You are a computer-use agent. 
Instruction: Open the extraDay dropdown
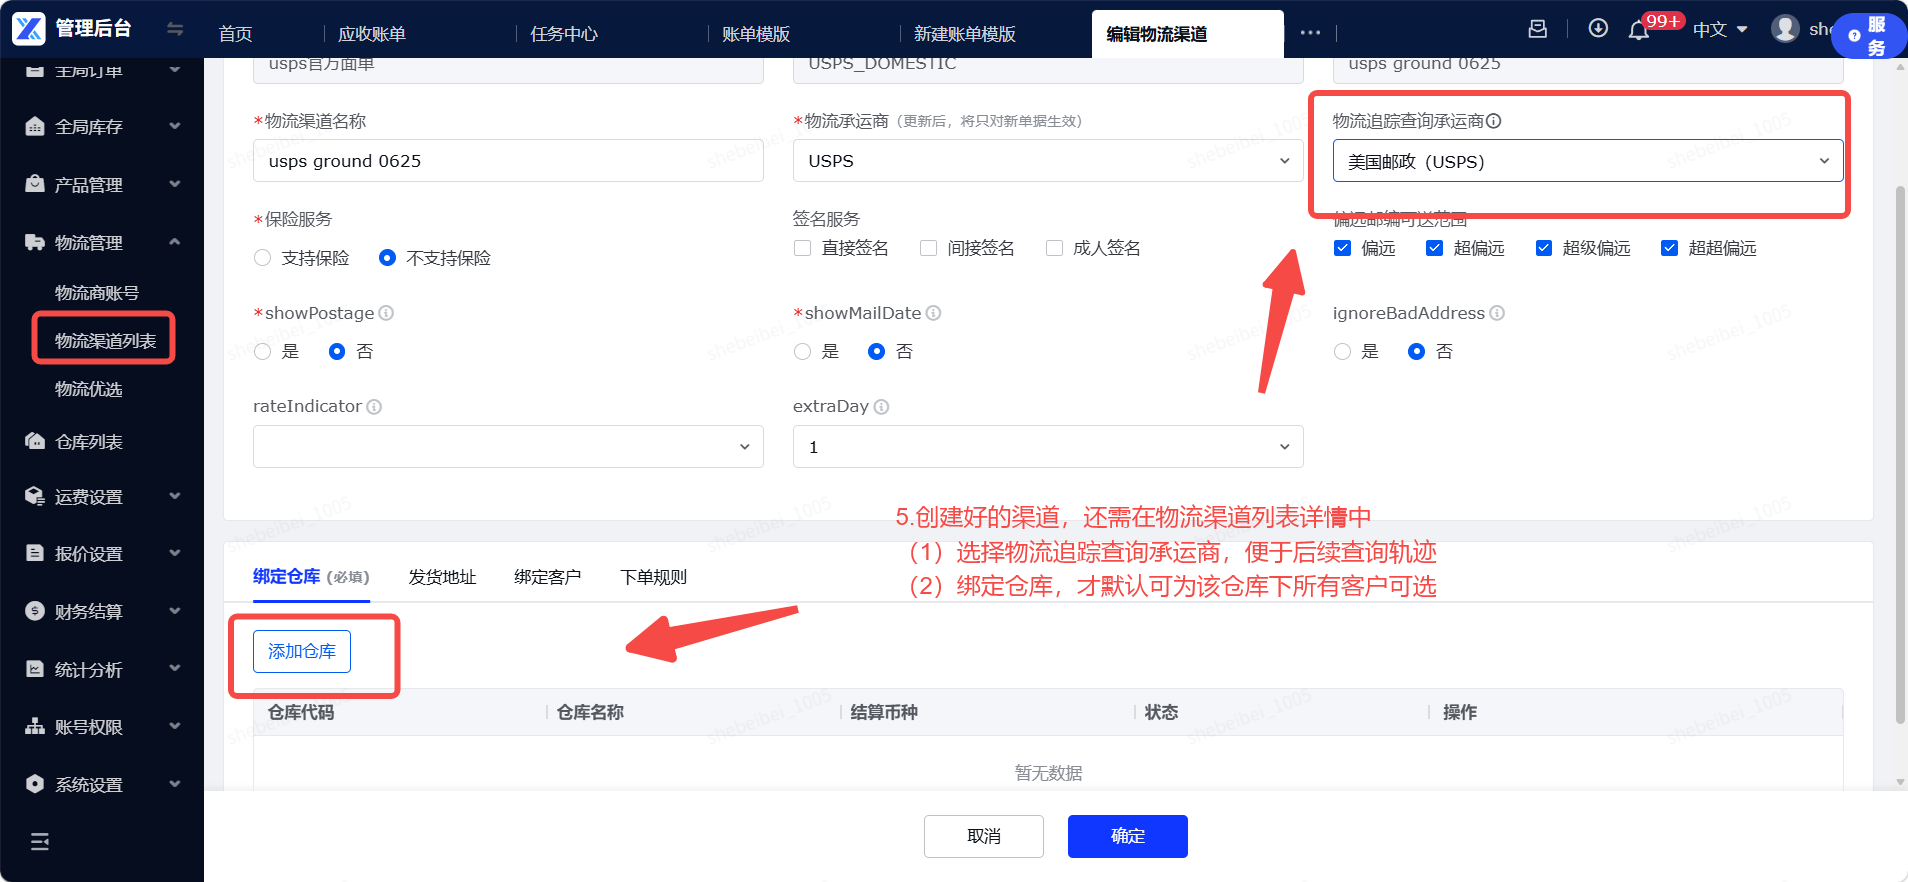tap(1048, 447)
